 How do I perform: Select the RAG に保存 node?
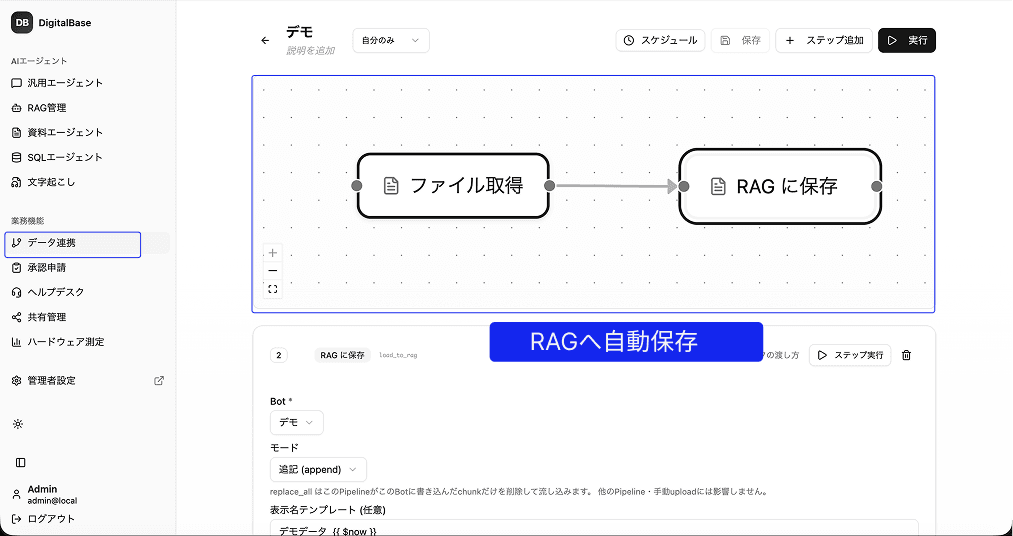[780, 187]
